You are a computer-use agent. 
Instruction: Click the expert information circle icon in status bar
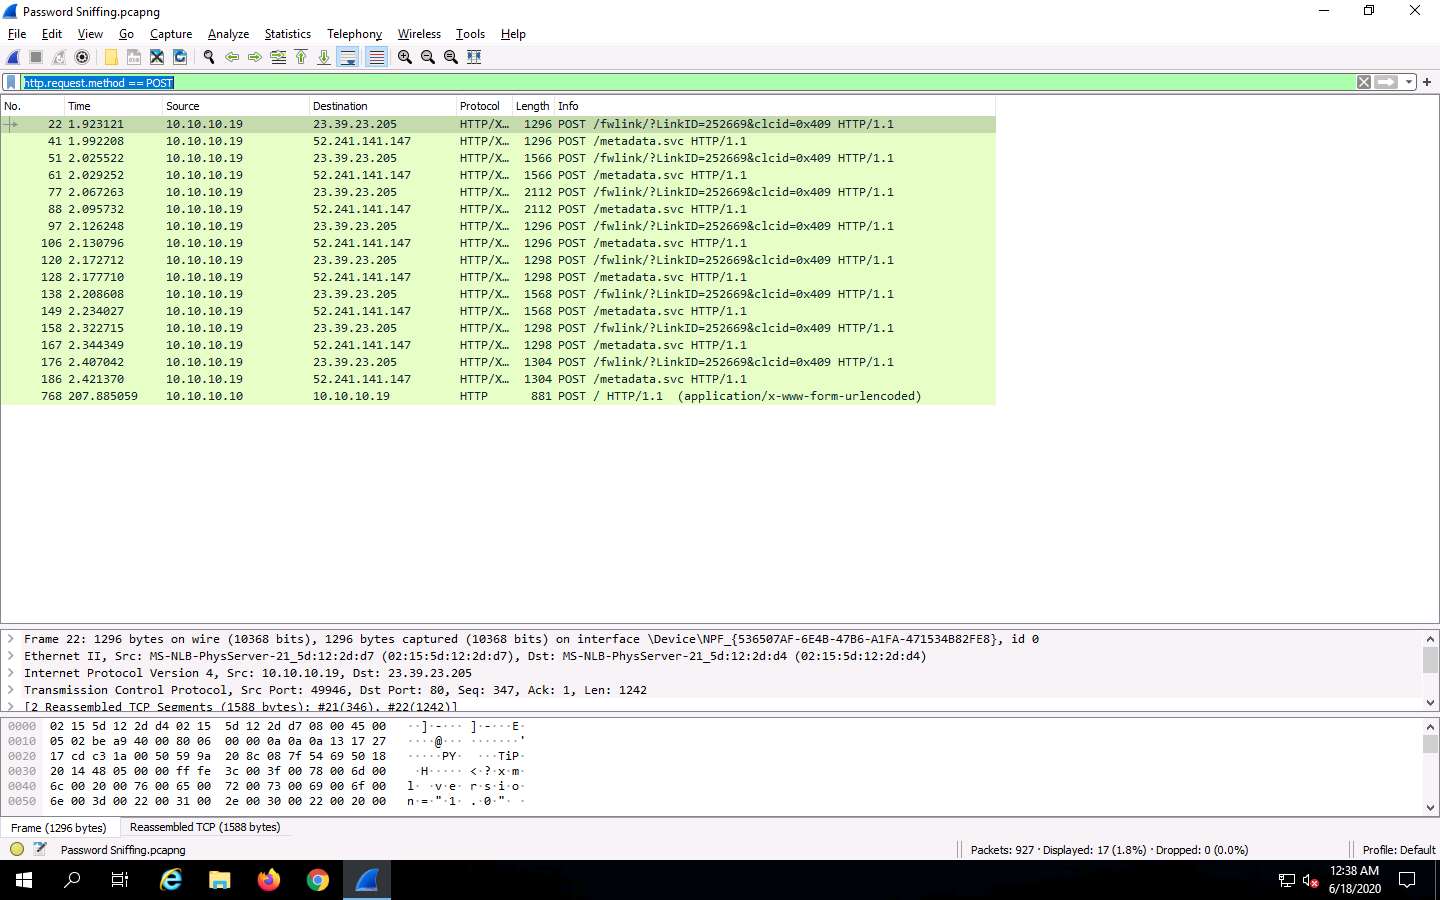(16, 849)
